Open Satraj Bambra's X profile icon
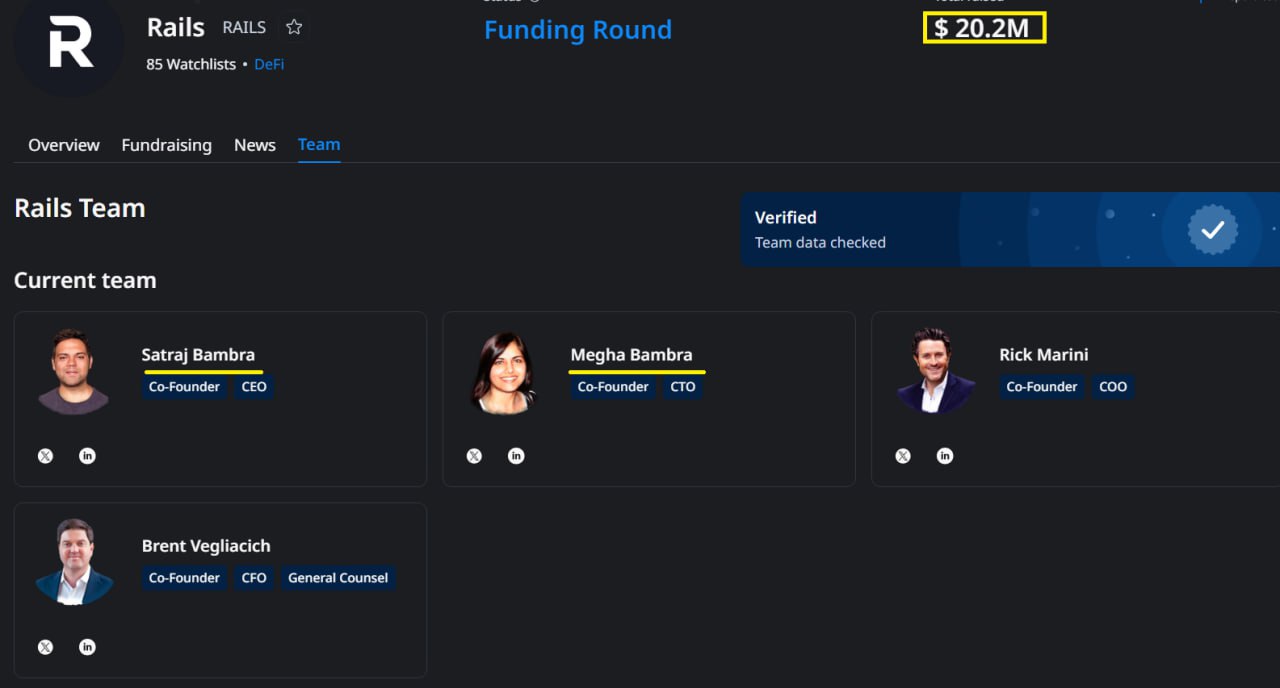Image resolution: width=1280 pixels, height=688 pixels. pyautogui.click(x=45, y=456)
